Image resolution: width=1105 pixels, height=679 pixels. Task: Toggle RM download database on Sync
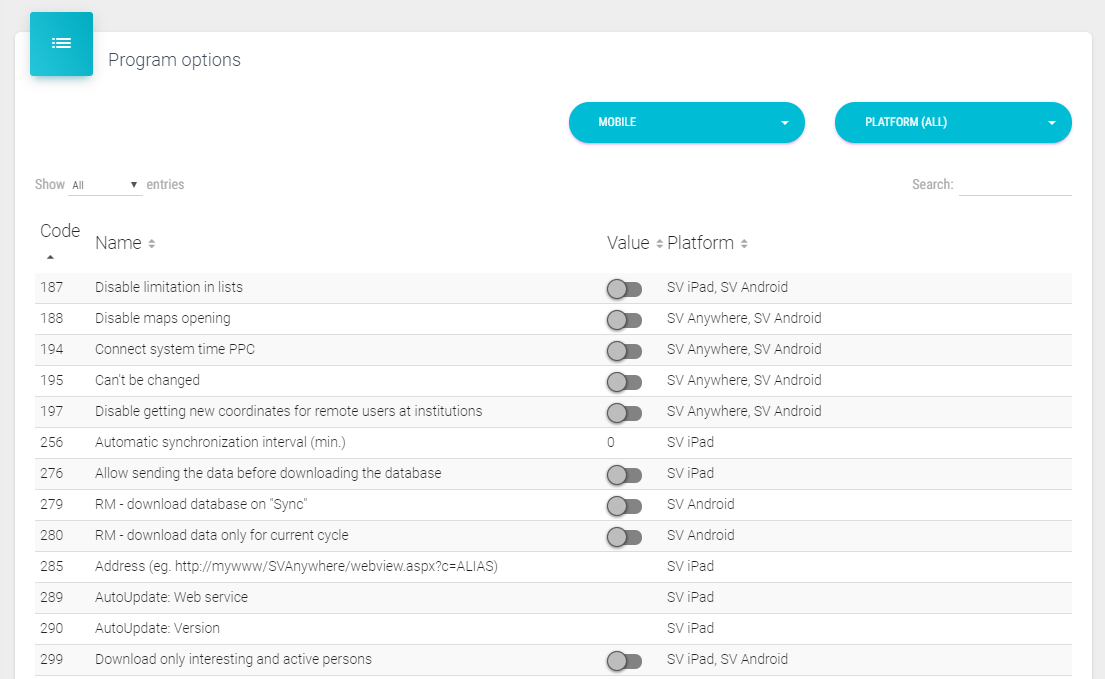coord(623,506)
